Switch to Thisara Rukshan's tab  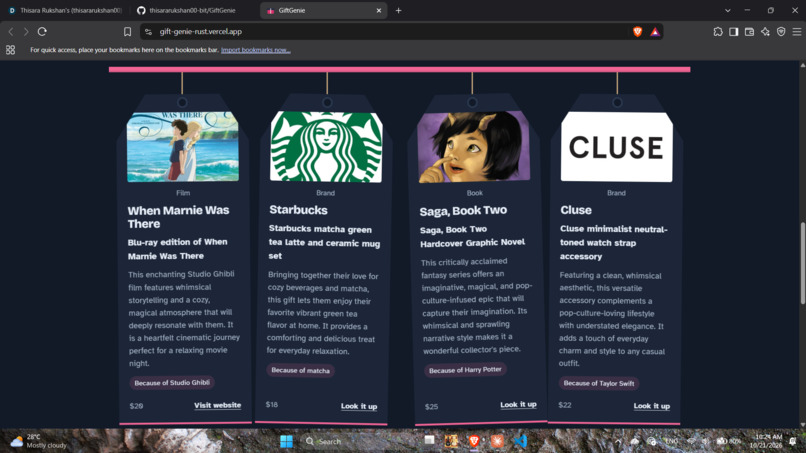65,10
